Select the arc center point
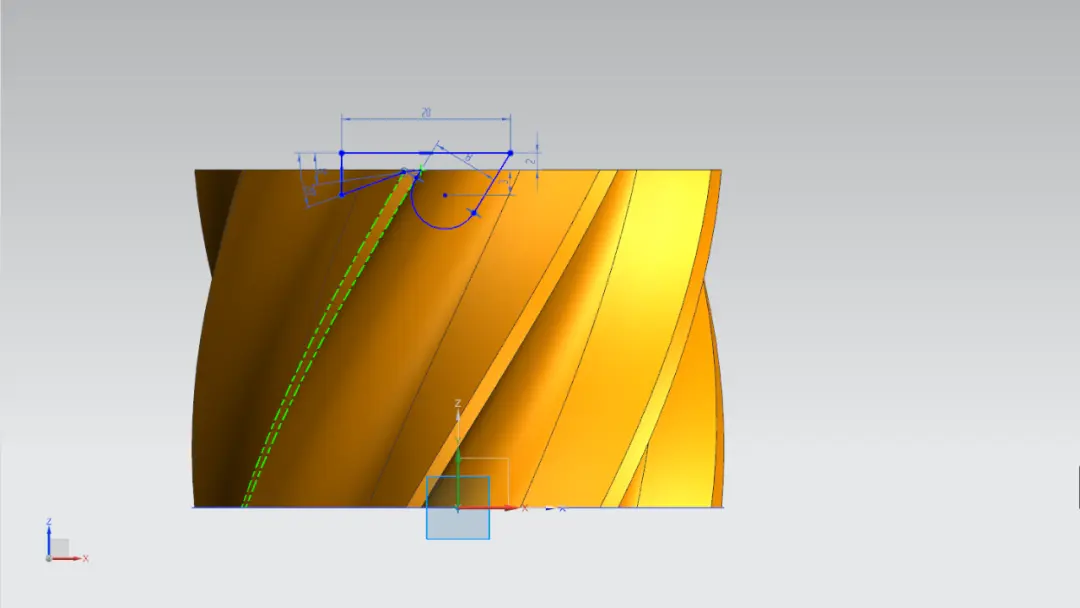The height and width of the screenshot is (608, 1080). tap(445, 196)
